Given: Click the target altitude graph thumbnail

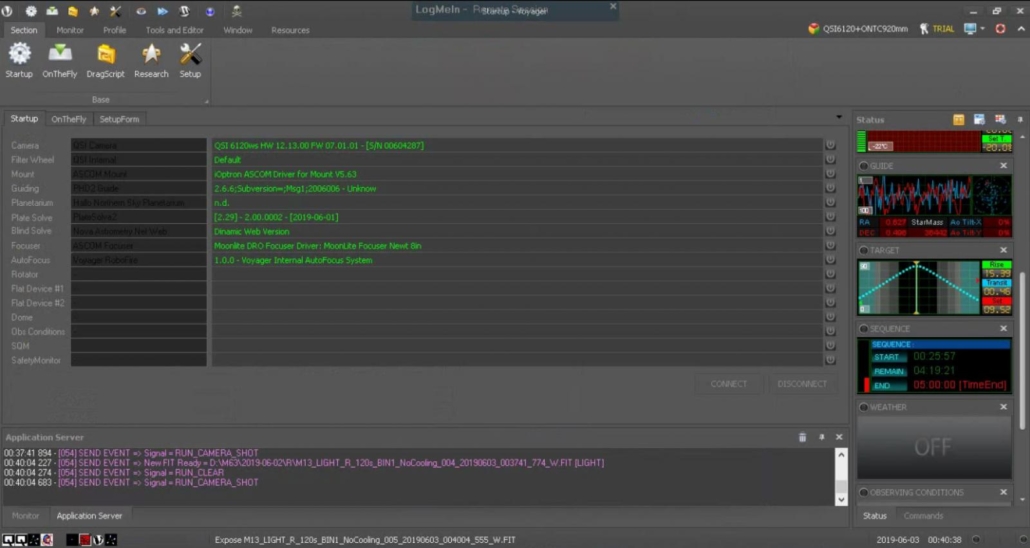Looking at the screenshot, I should click(919, 287).
